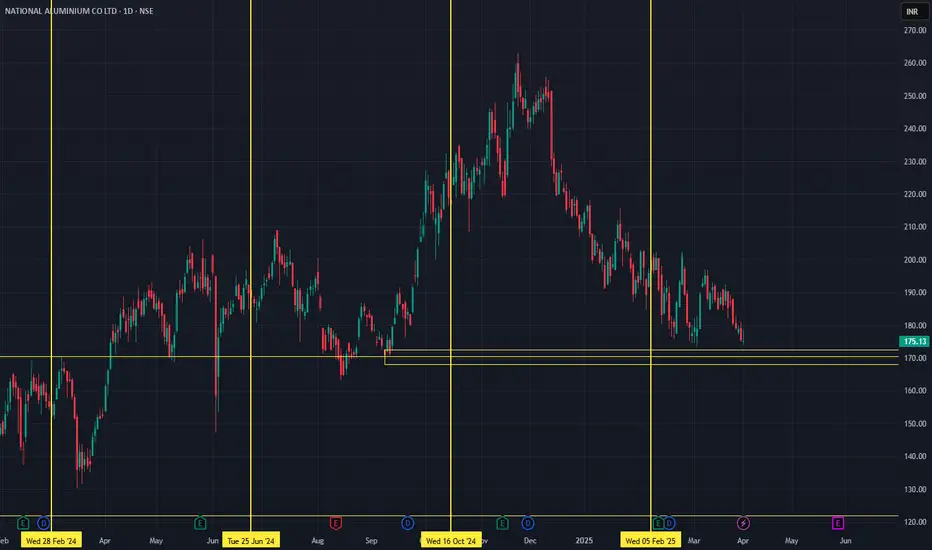The width and height of the screenshot is (932, 550).
Task: Open the green earnings E marker near Wed 05 Feb '25
Action: click(658, 523)
